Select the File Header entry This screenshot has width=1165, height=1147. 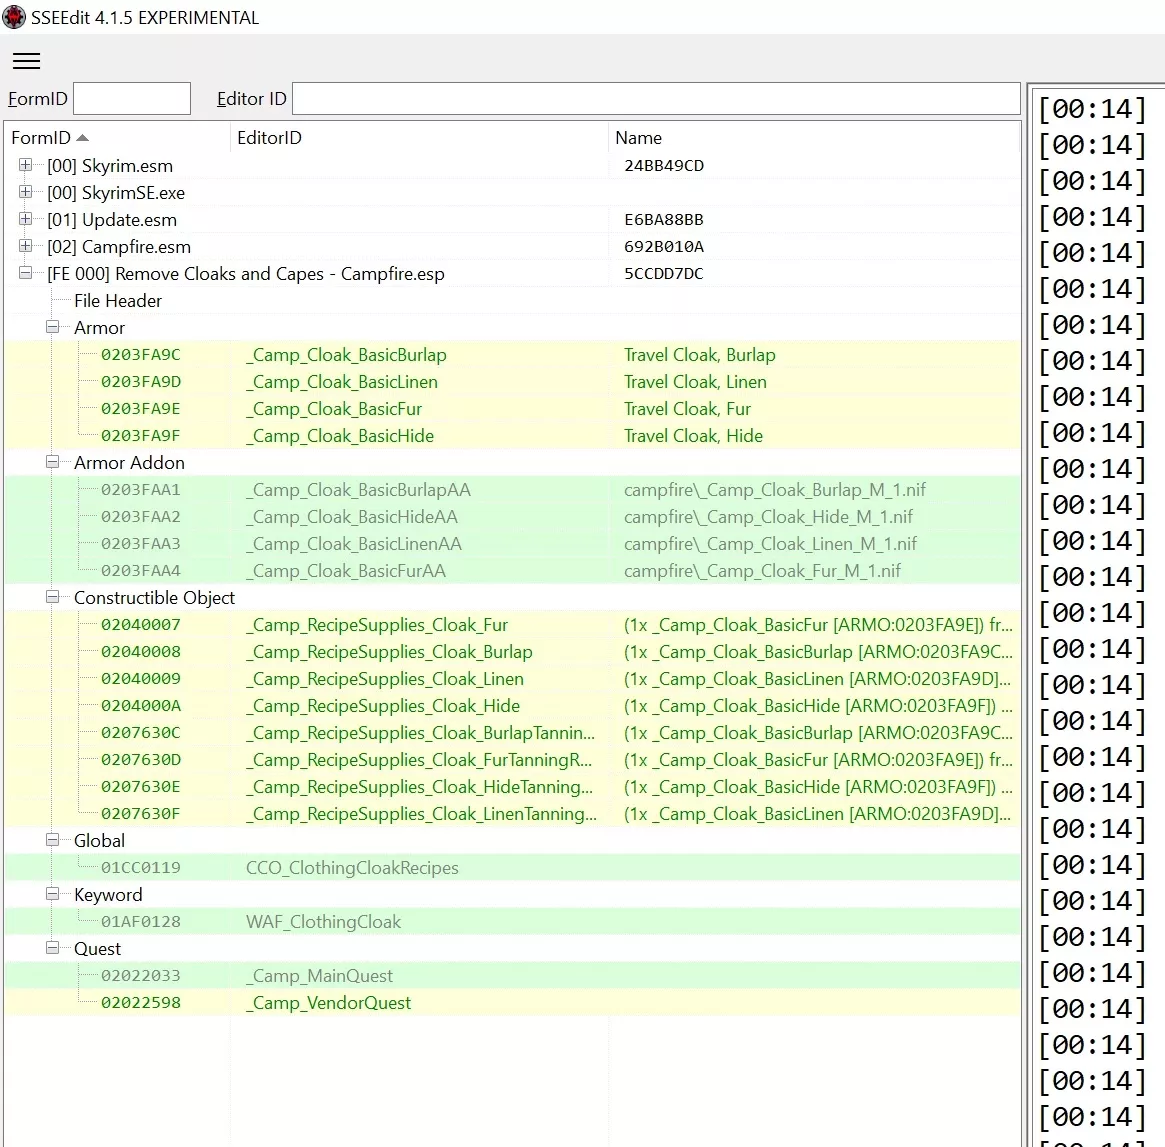(118, 301)
